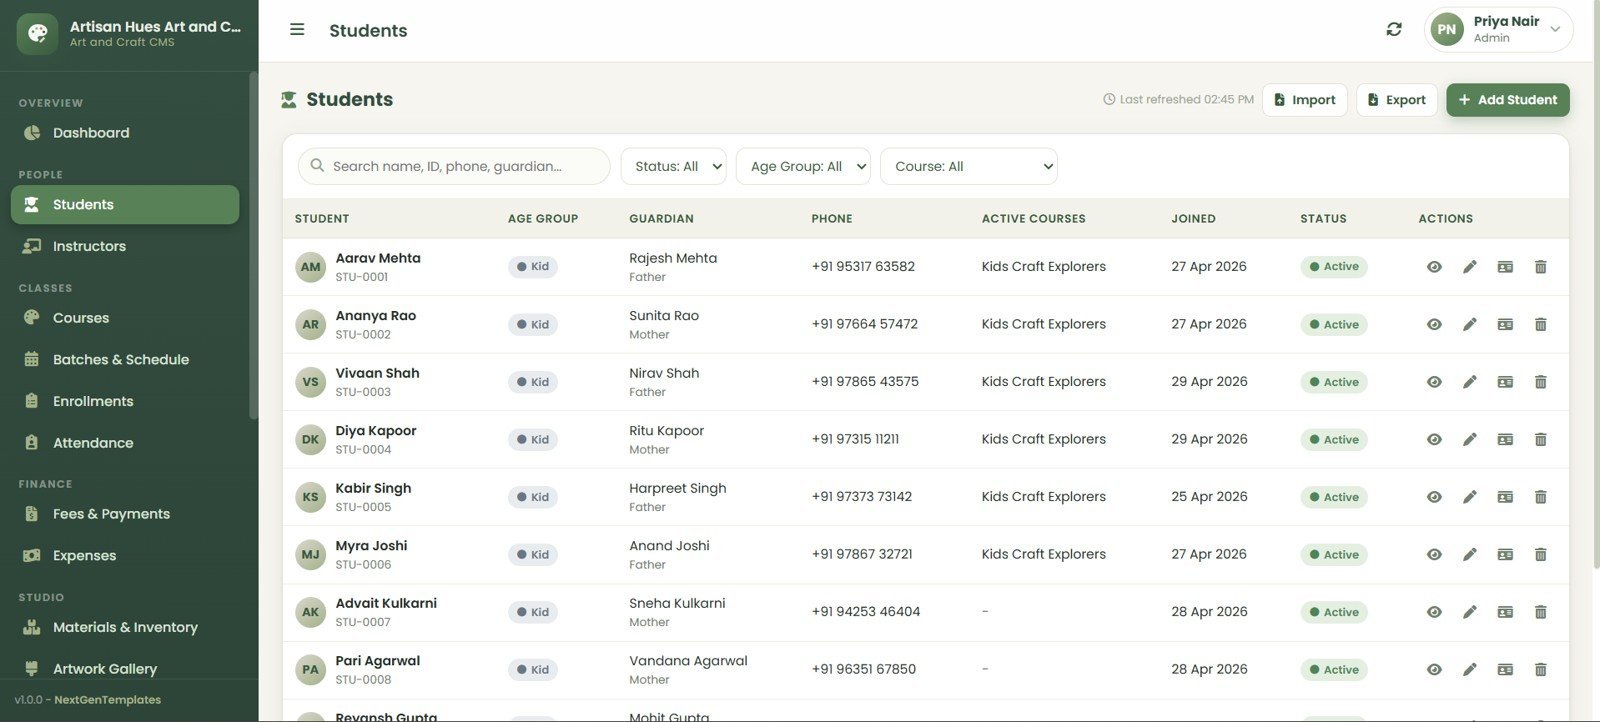1600x722 pixels.
Task: Edit Diya Kapoor's record
Action: tap(1469, 439)
